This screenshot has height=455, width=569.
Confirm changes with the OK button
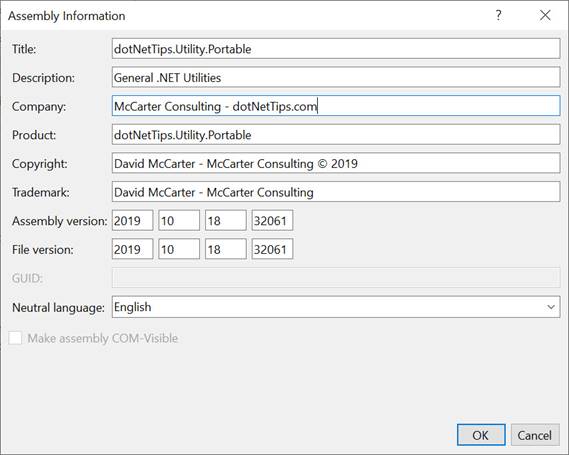click(481, 435)
